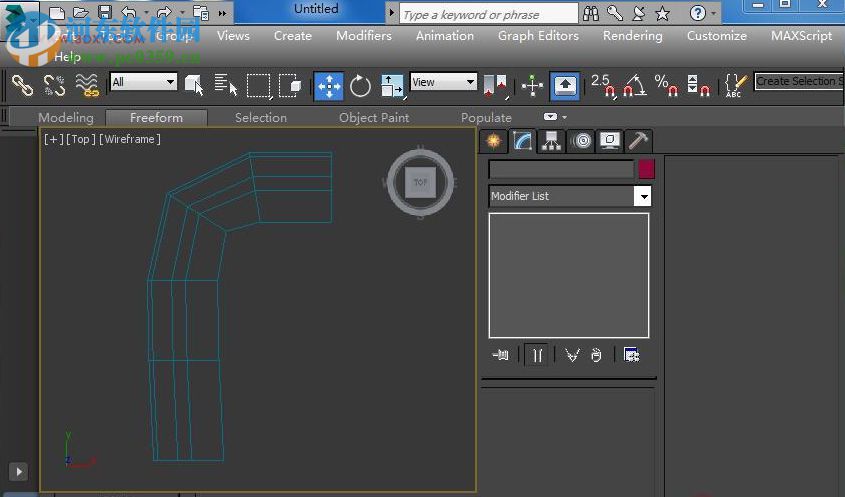Click the binoculars Search icon
845x497 pixels.
click(x=591, y=13)
